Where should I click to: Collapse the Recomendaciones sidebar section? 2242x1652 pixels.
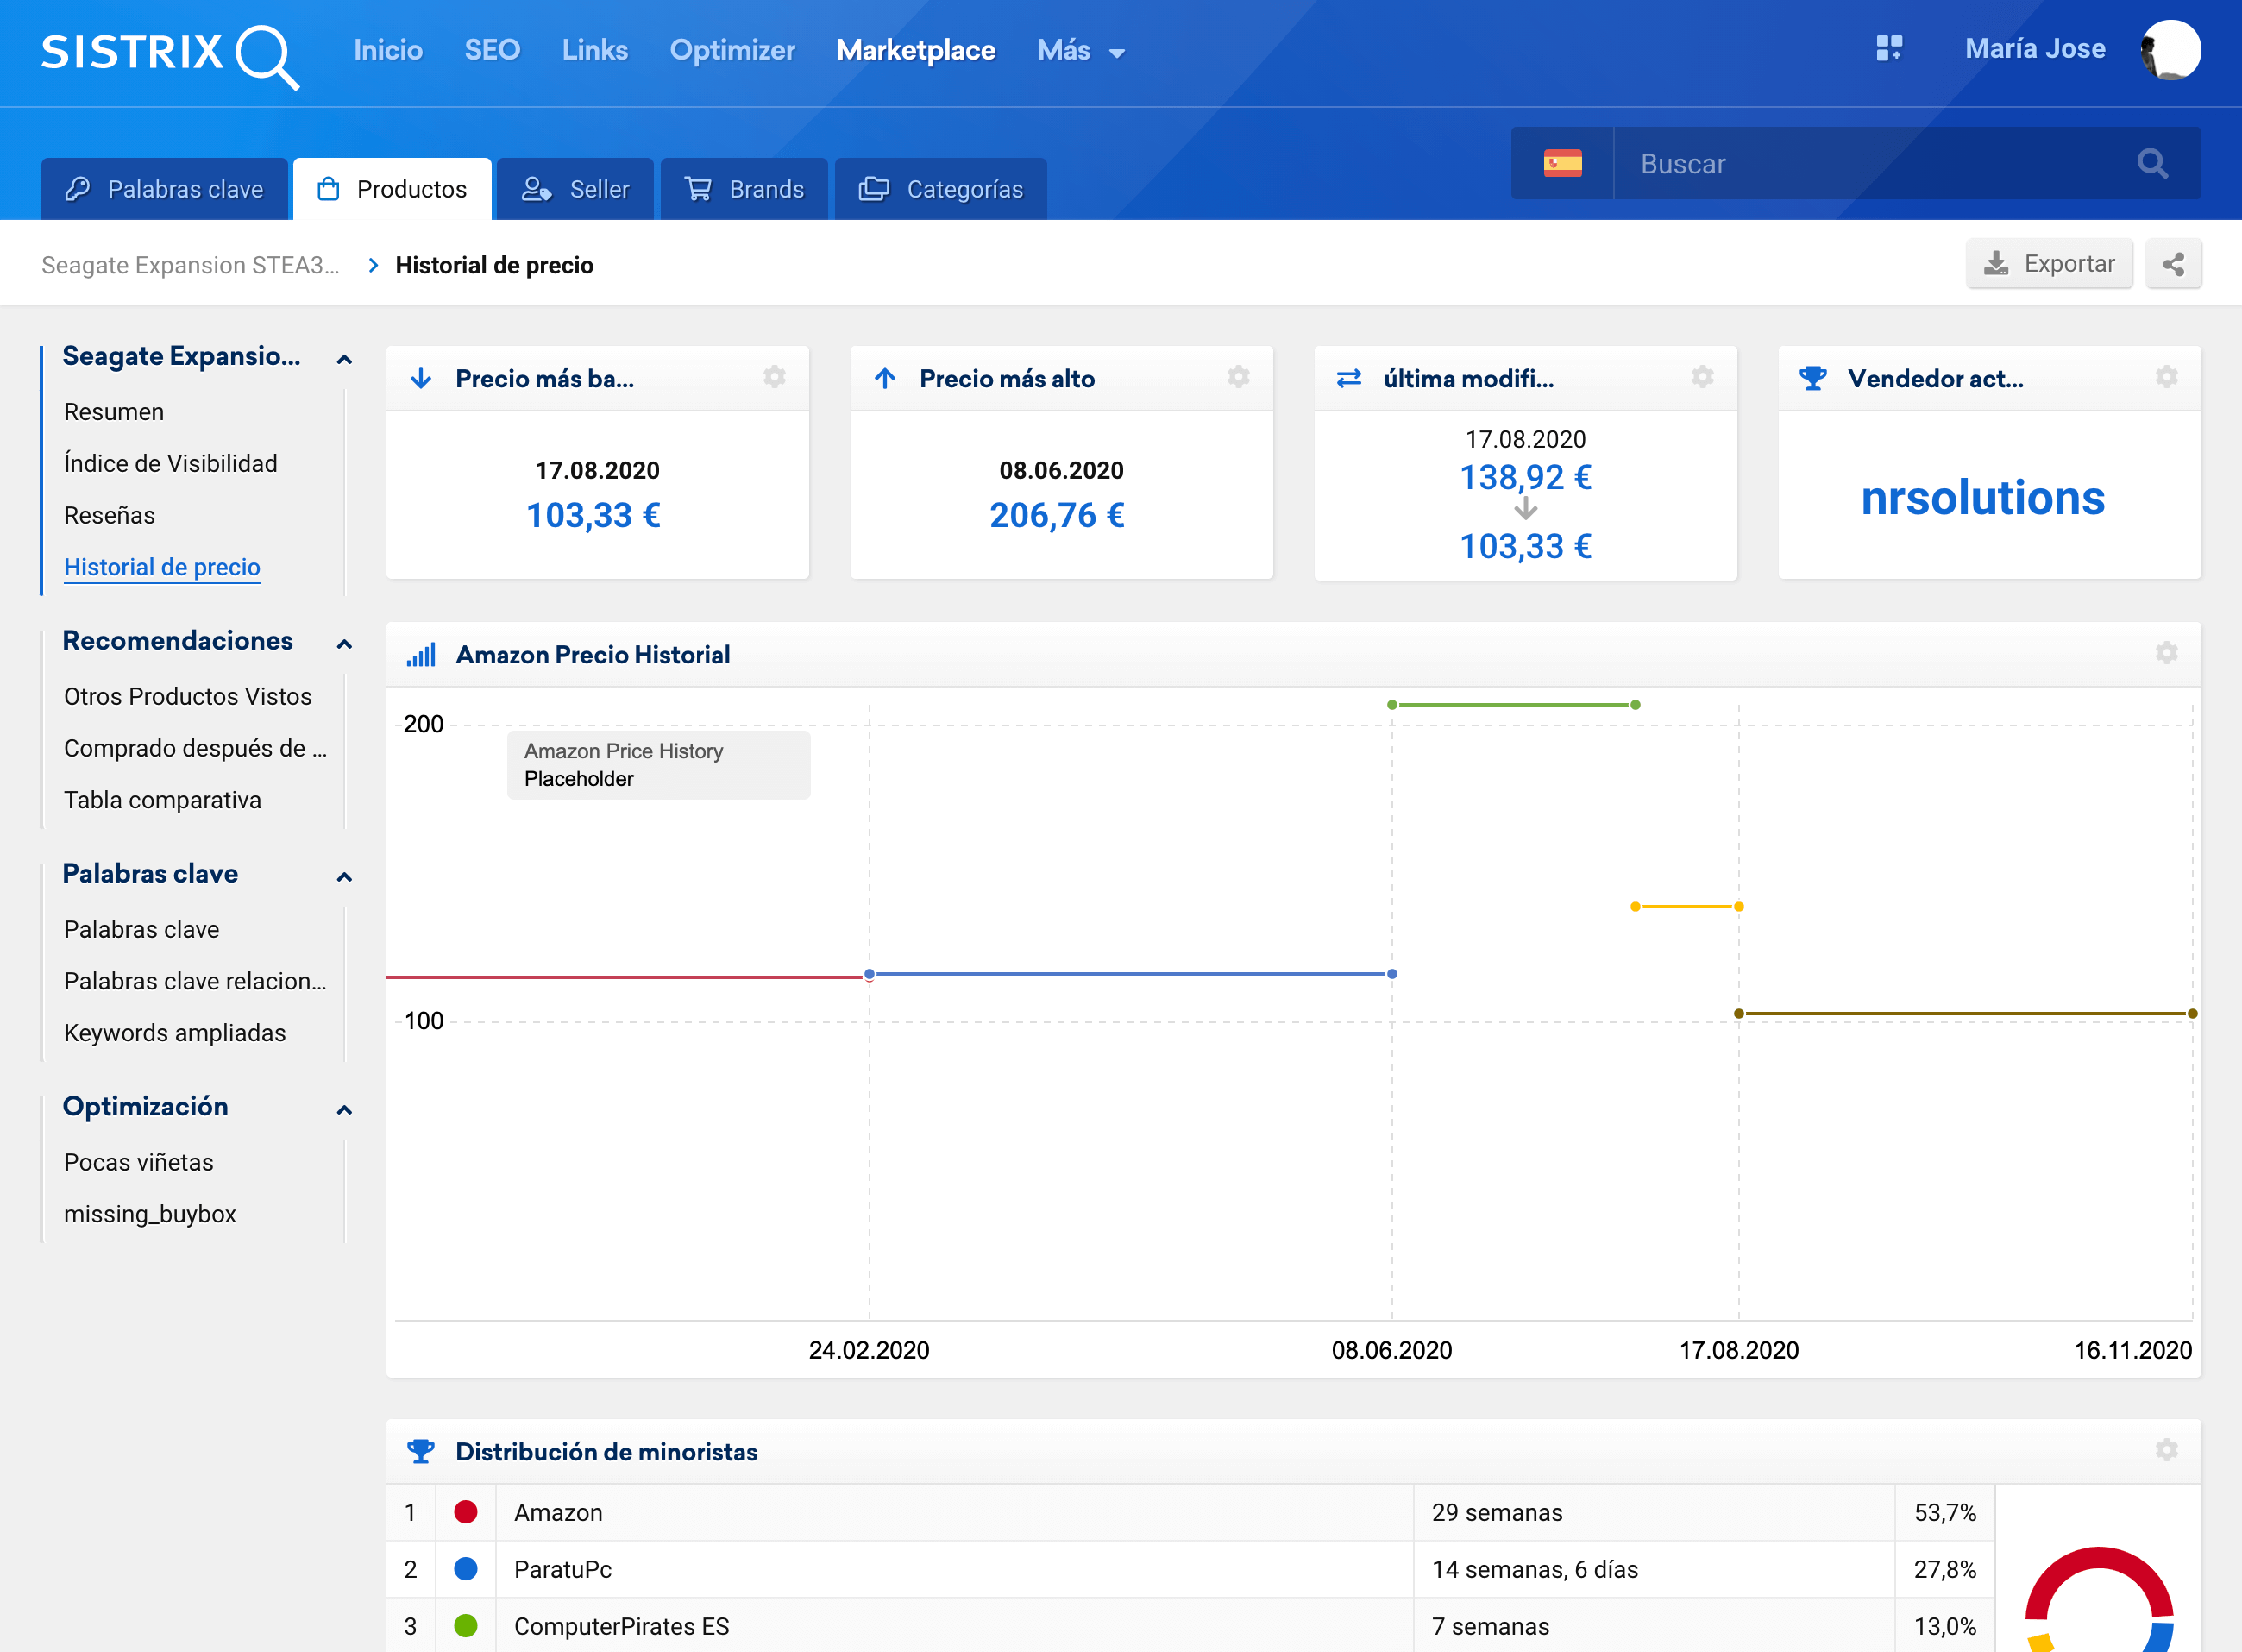tap(344, 643)
